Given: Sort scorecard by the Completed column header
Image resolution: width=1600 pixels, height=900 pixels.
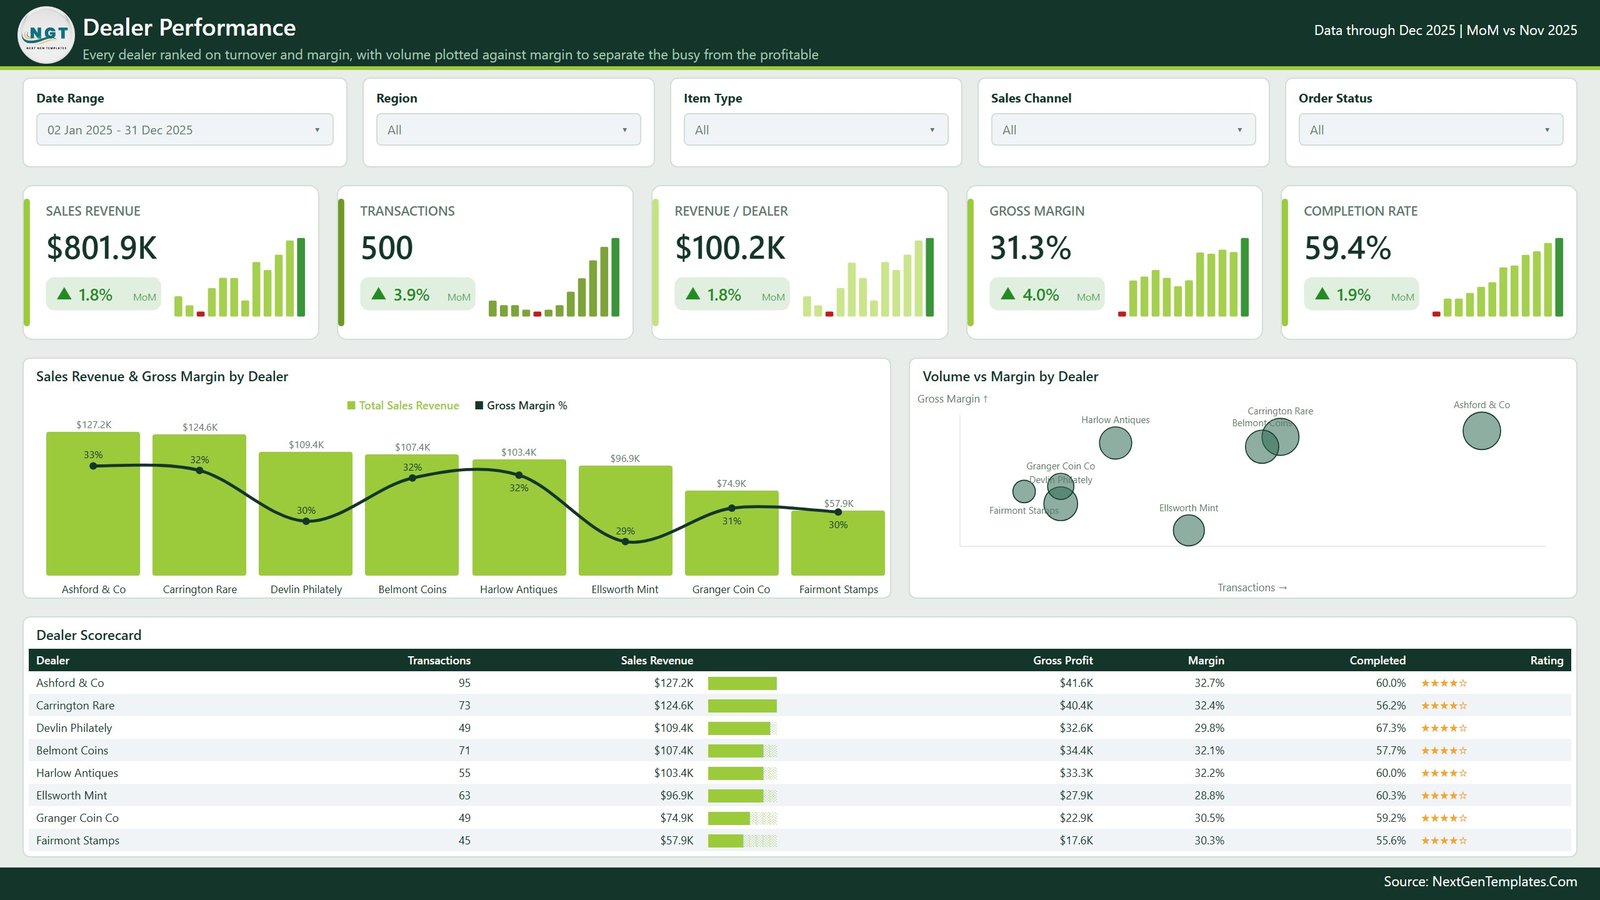Looking at the screenshot, I should tap(1378, 660).
